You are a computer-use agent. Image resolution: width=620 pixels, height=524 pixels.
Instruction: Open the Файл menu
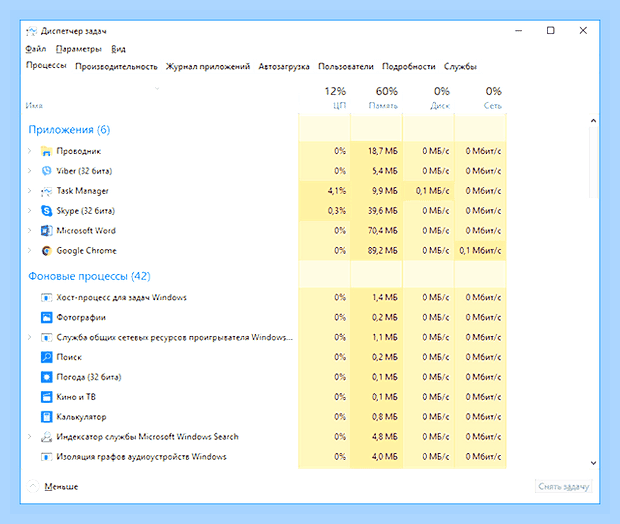(36, 49)
